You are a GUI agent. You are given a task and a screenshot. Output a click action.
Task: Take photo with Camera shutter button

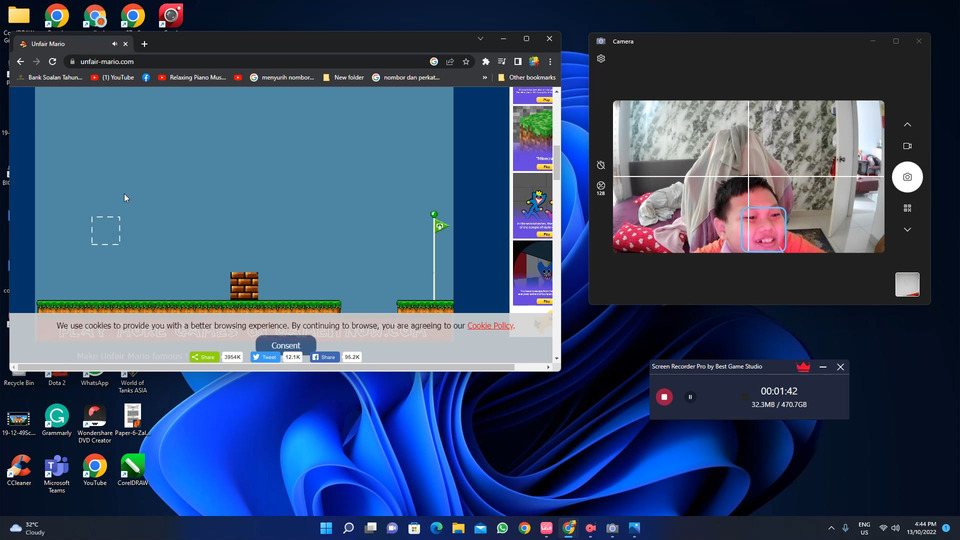(x=907, y=177)
